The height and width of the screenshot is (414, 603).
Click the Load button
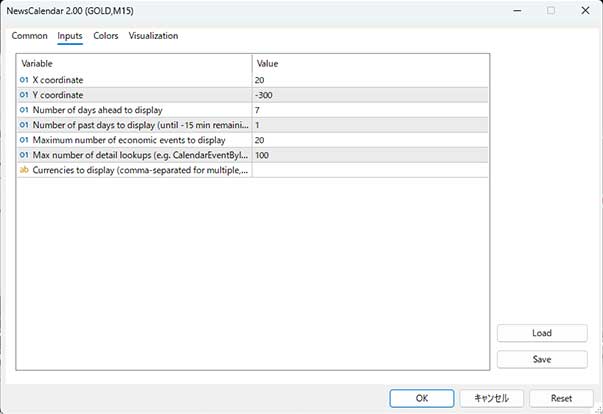tap(542, 333)
